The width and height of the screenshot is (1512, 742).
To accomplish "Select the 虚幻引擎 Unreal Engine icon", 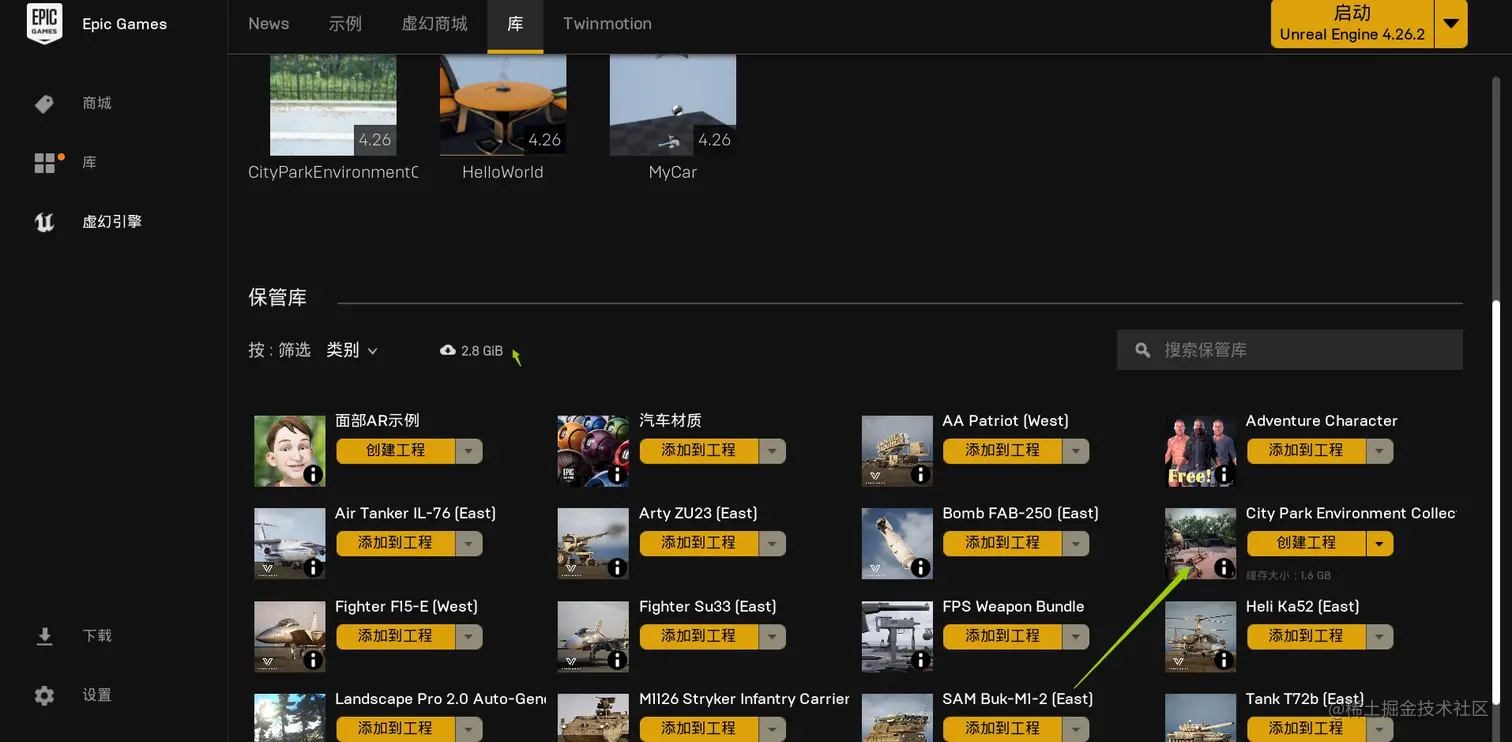I will (44, 222).
